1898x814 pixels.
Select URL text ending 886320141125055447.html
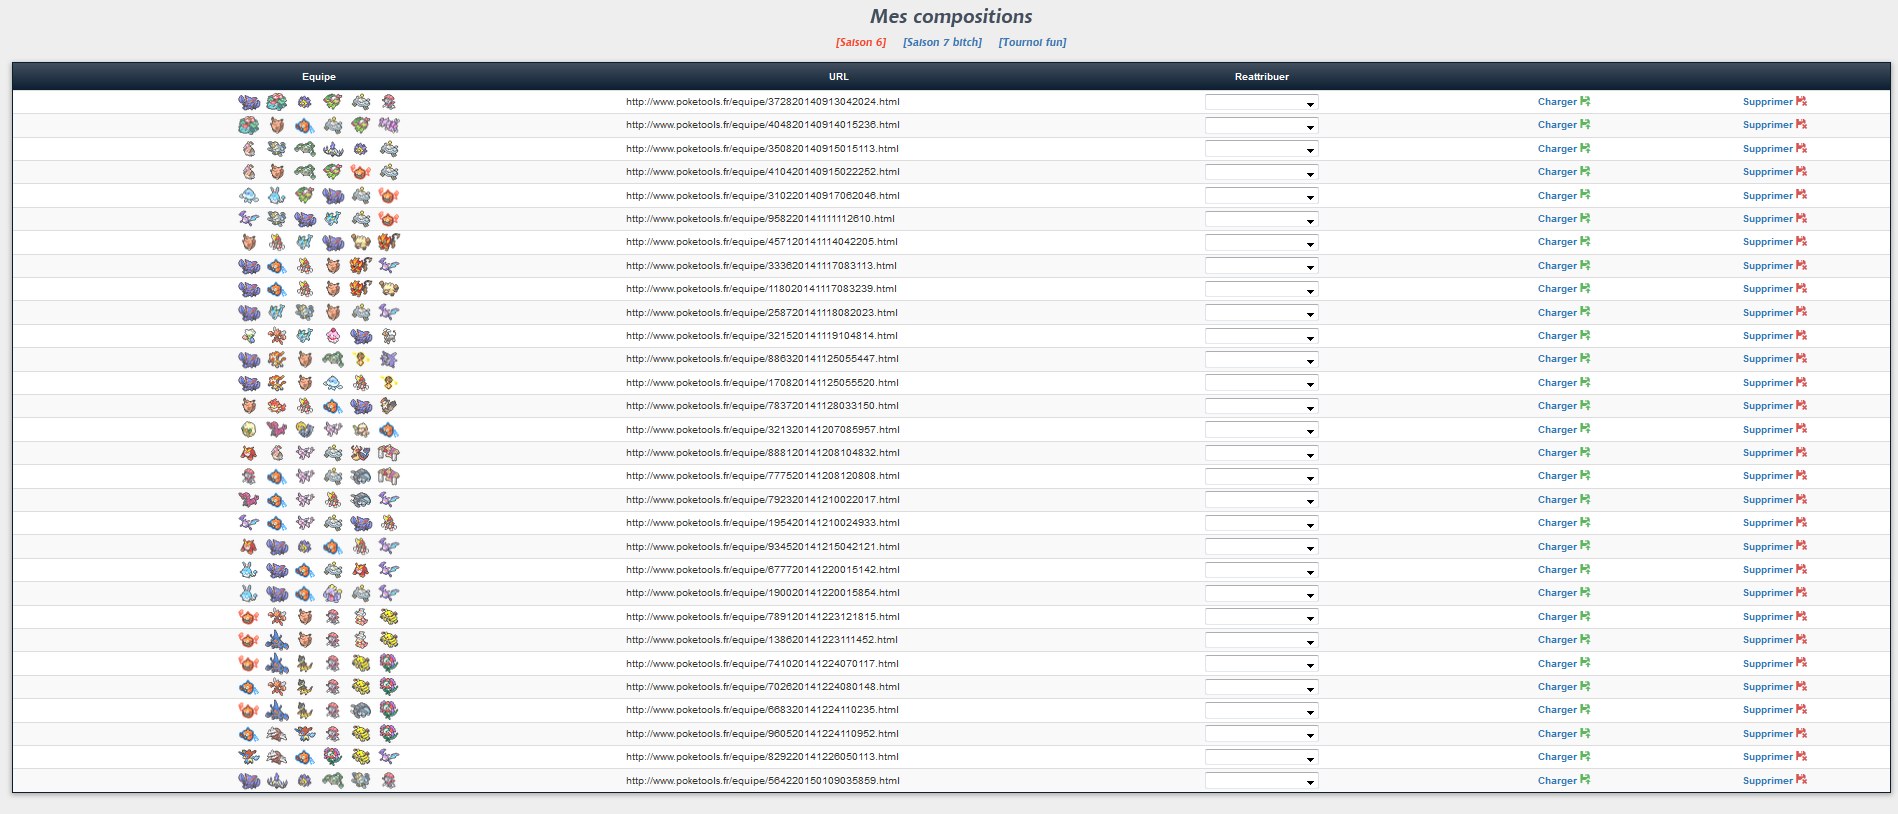pyautogui.click(x=762, y=359)
